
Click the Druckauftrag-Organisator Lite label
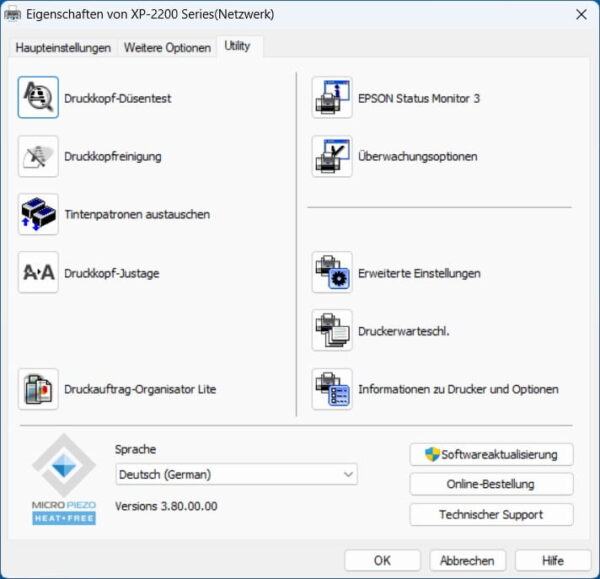[140, 389]
